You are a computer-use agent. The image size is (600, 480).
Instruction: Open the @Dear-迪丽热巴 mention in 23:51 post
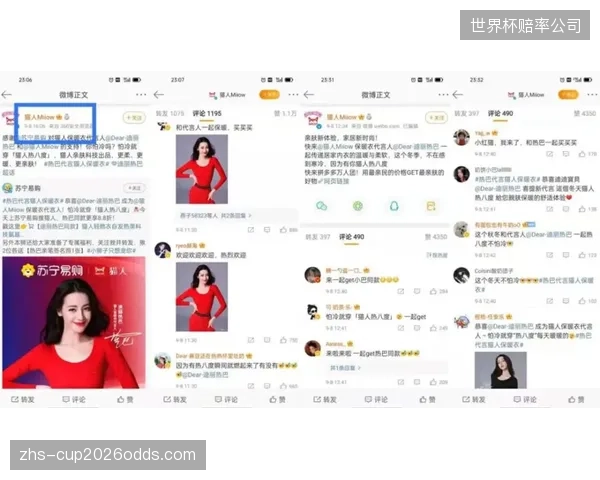tap(415, 147)
